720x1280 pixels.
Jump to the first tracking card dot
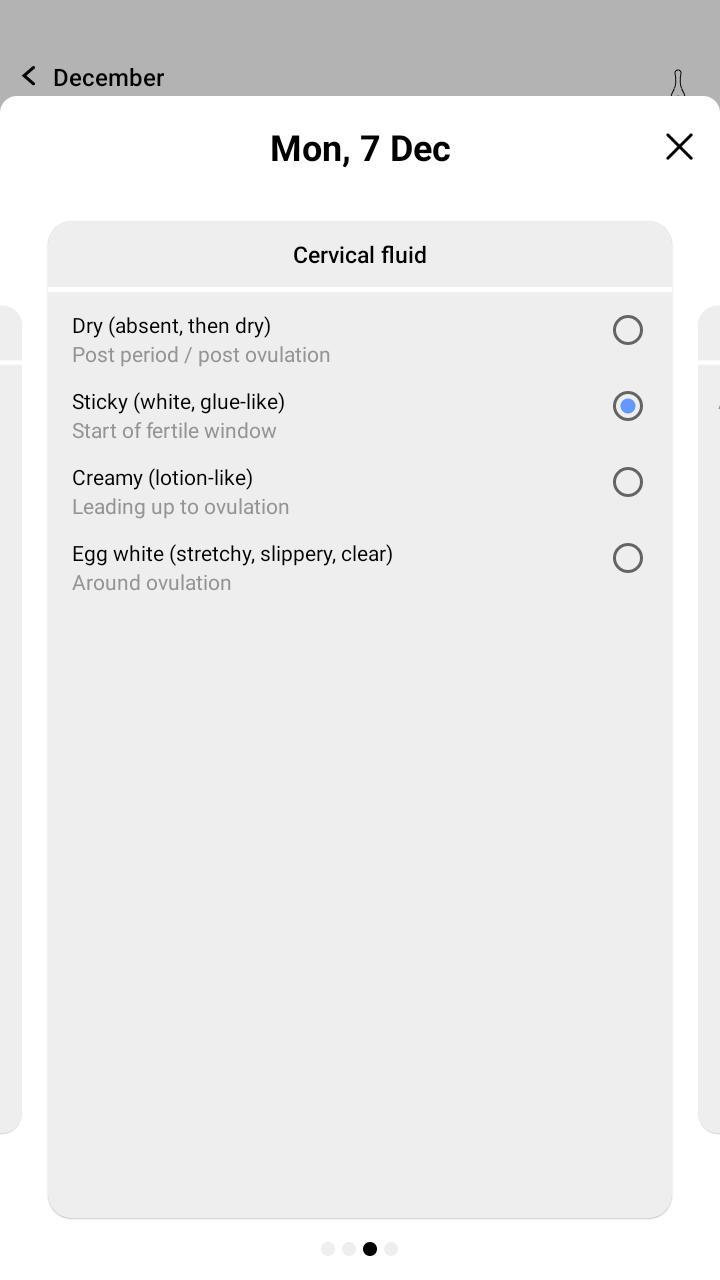(x=328, y=1248)
